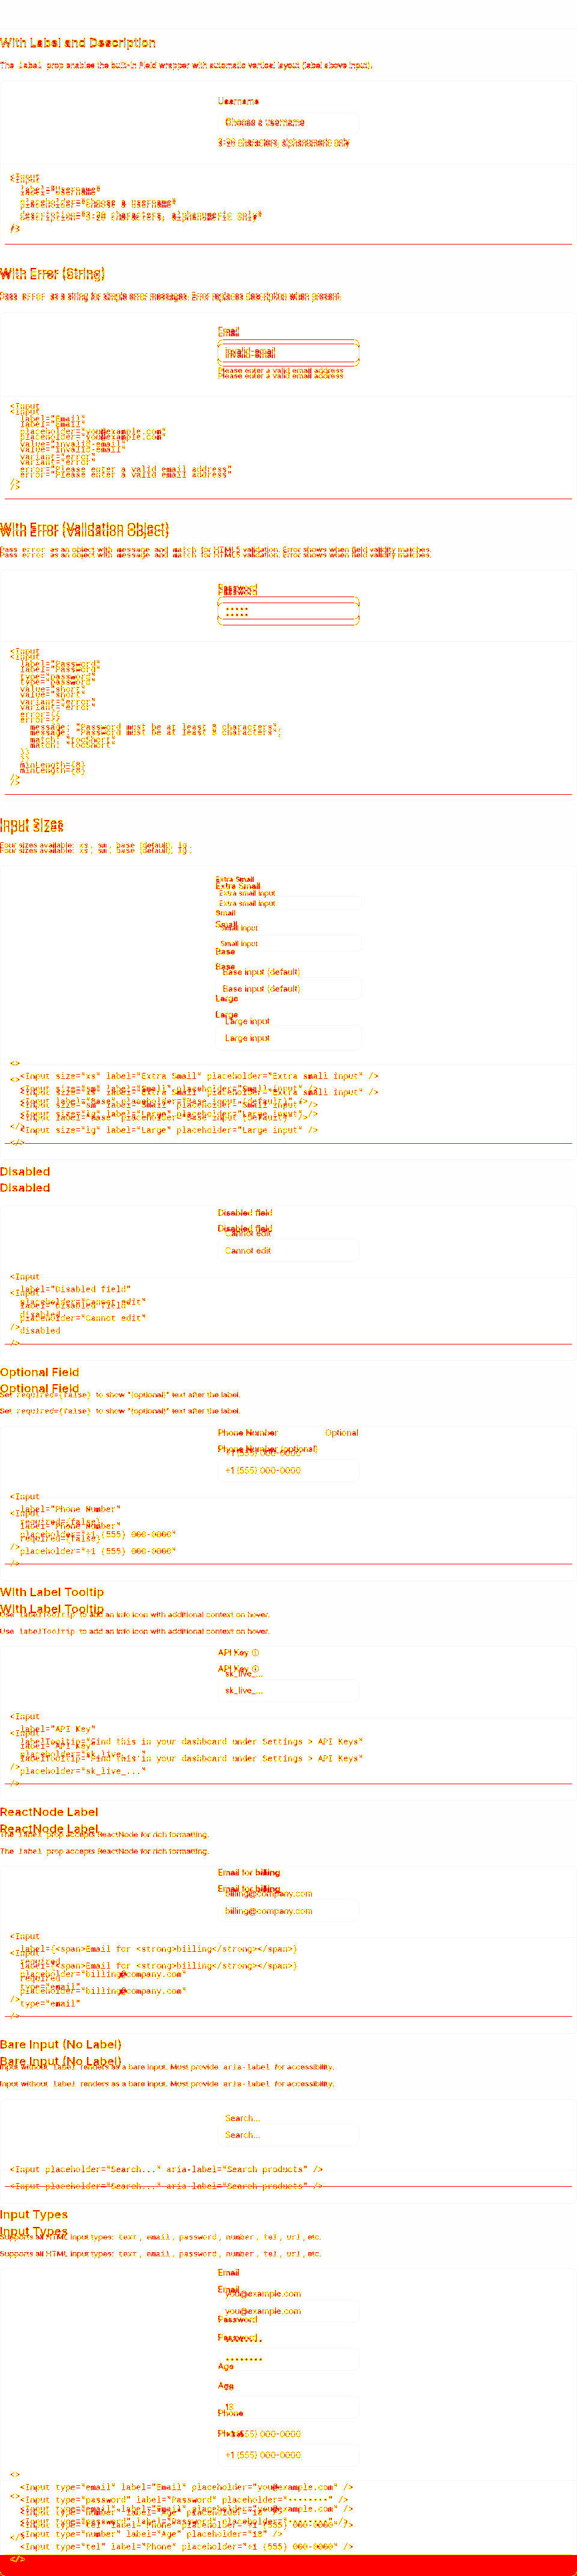Click the 'With Error (String)' heading
577x2576 pixels.
52,274
